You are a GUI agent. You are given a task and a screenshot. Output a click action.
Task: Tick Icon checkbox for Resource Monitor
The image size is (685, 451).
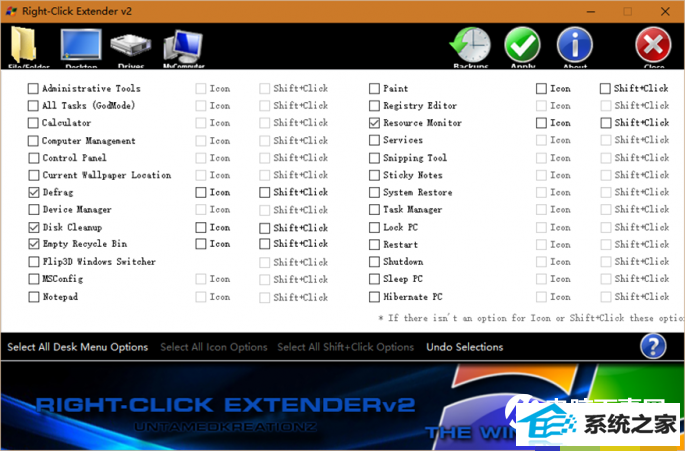pos(541,123)
